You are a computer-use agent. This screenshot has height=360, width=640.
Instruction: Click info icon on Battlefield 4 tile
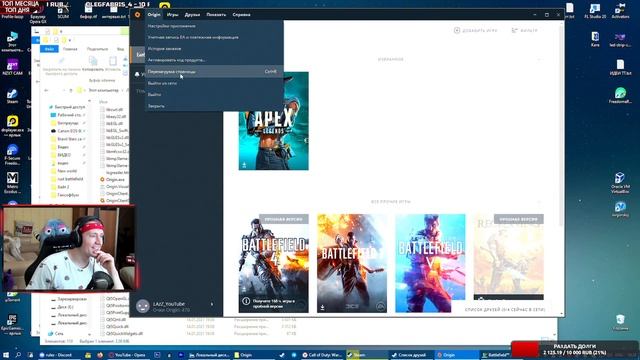tap(246, 301)
